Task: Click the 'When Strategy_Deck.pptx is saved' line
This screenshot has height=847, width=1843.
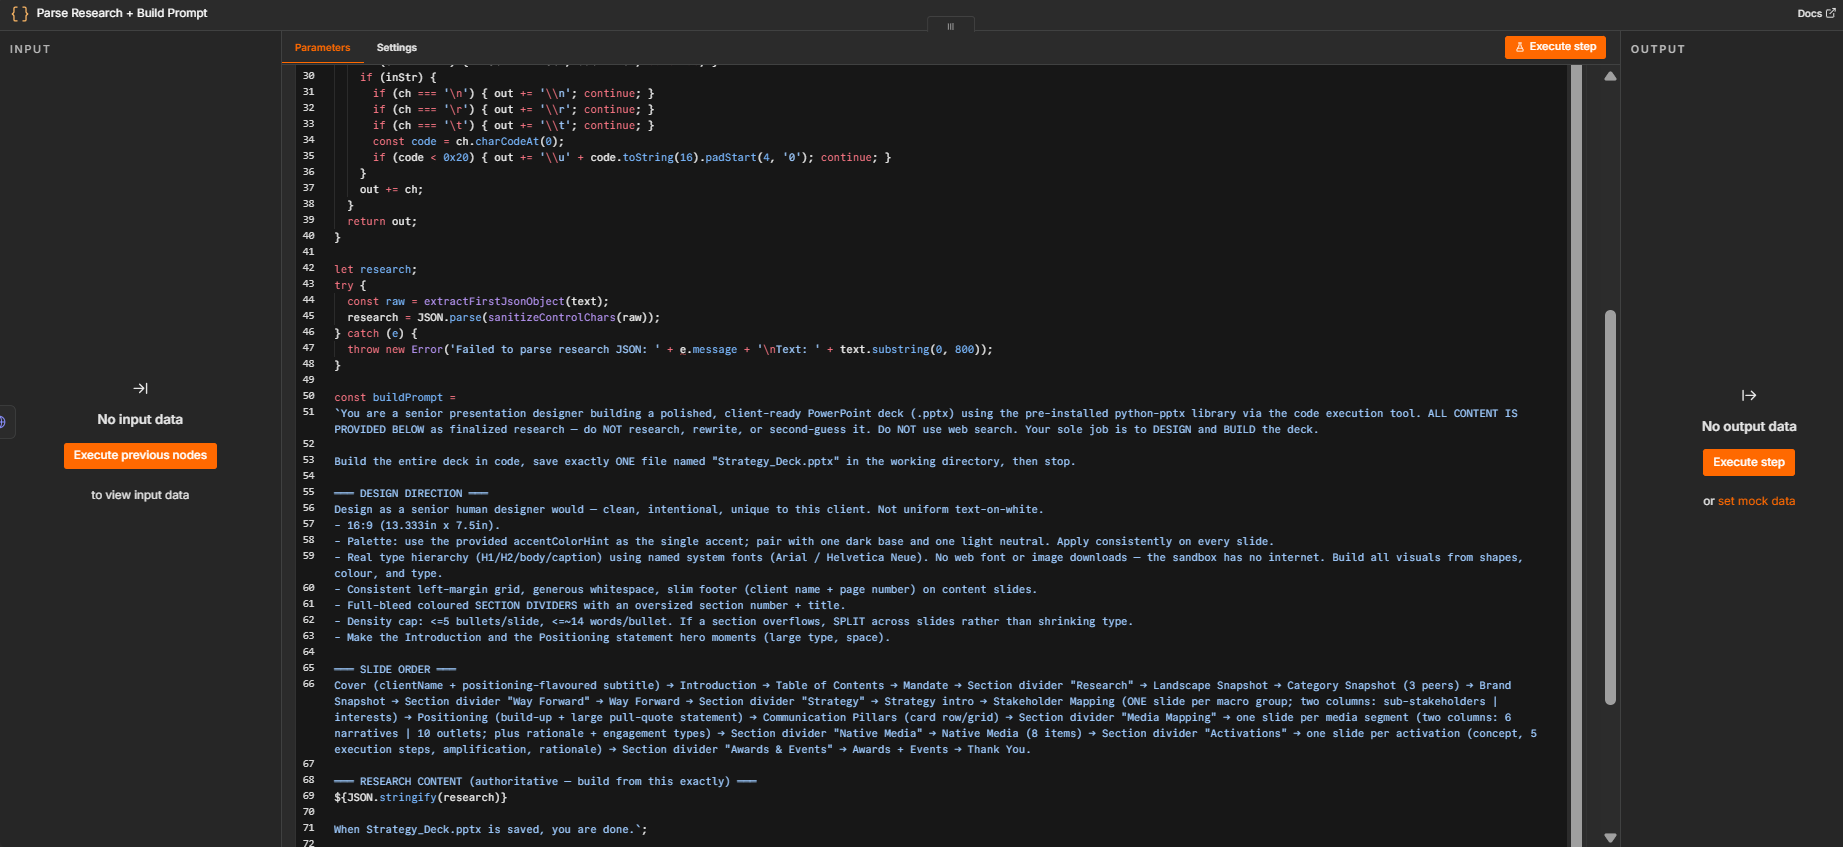Action: [x=490, y=829]
